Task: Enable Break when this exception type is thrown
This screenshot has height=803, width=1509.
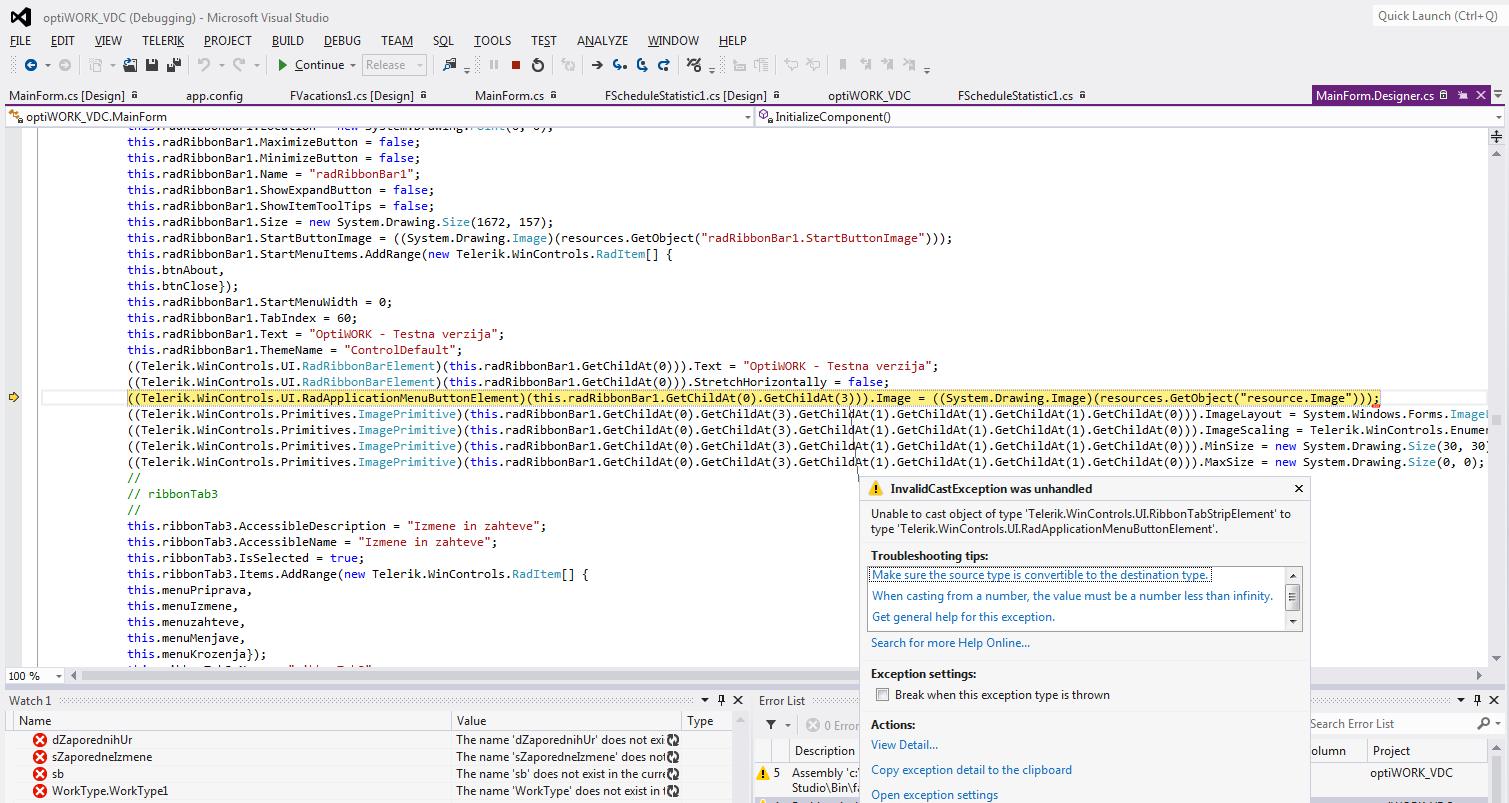Action: (882, 695)
